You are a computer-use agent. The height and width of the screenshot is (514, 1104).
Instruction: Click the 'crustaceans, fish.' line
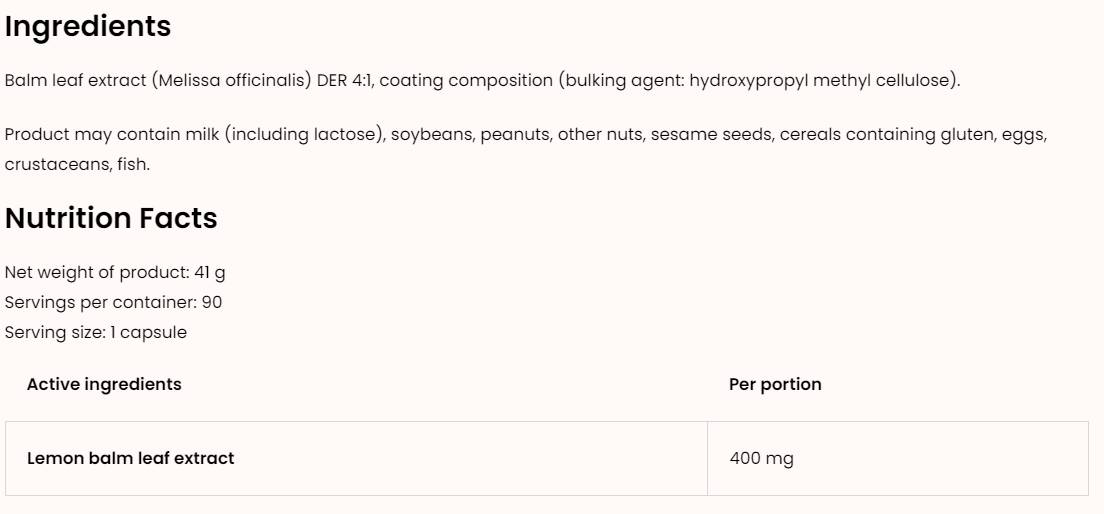pyautogui.click(x=77, y=164)
